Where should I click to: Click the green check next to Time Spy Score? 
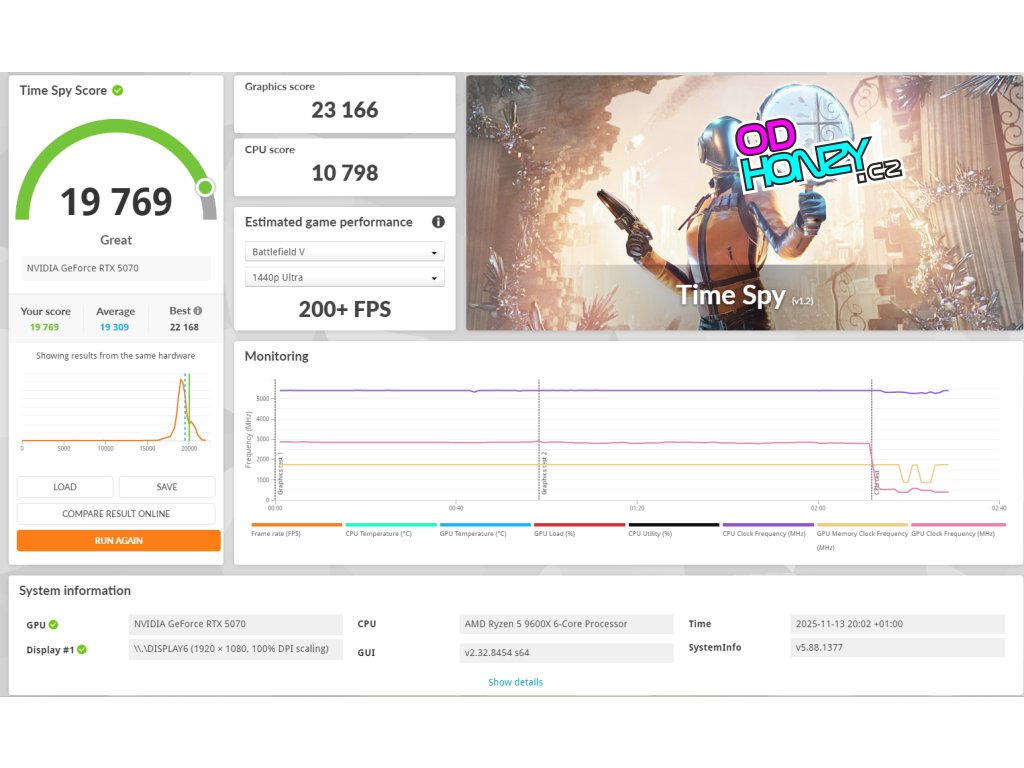118,90
